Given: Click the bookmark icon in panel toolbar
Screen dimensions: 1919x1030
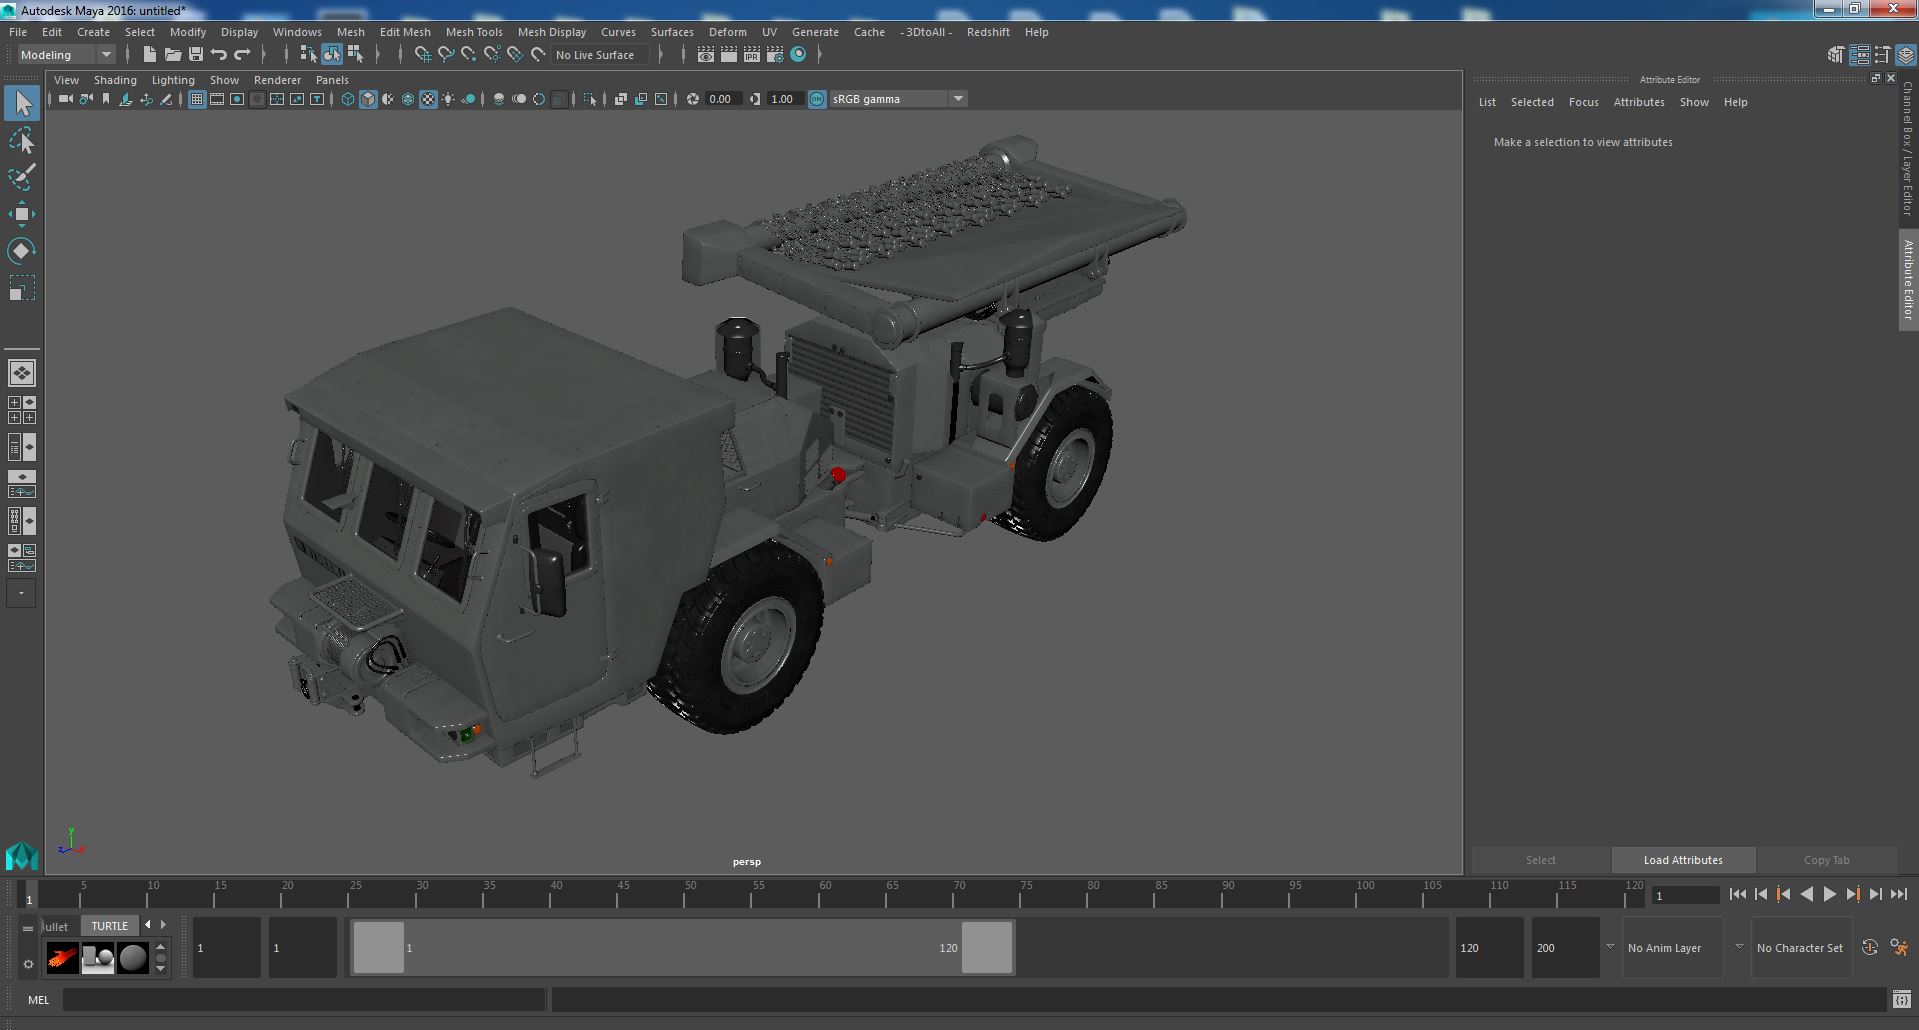Looking at the screenshot, I should 106,99.
